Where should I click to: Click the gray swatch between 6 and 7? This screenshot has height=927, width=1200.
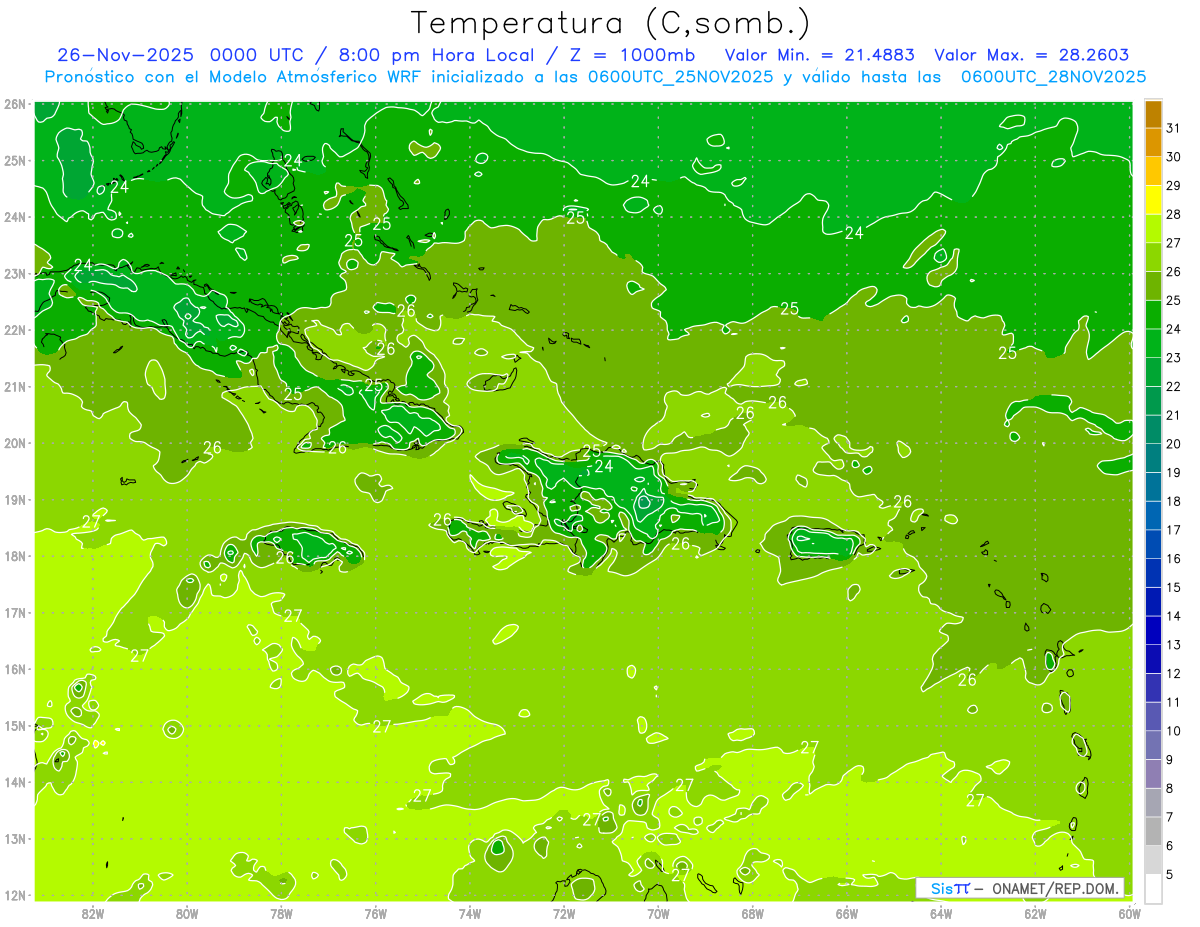pyautogui.click(x=1153, y=831)
